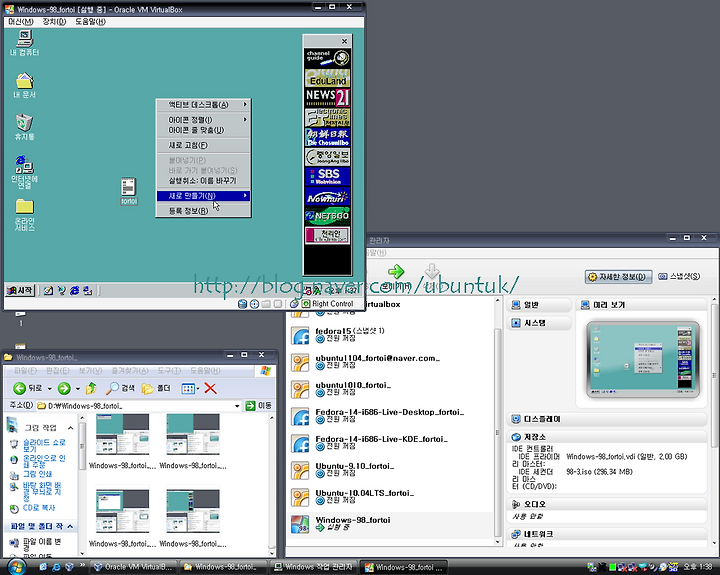Click the green Start arrow in VirtualBox Manager
Image resolution: width=720 pixels, height=575 pixels.
point(396,271)
